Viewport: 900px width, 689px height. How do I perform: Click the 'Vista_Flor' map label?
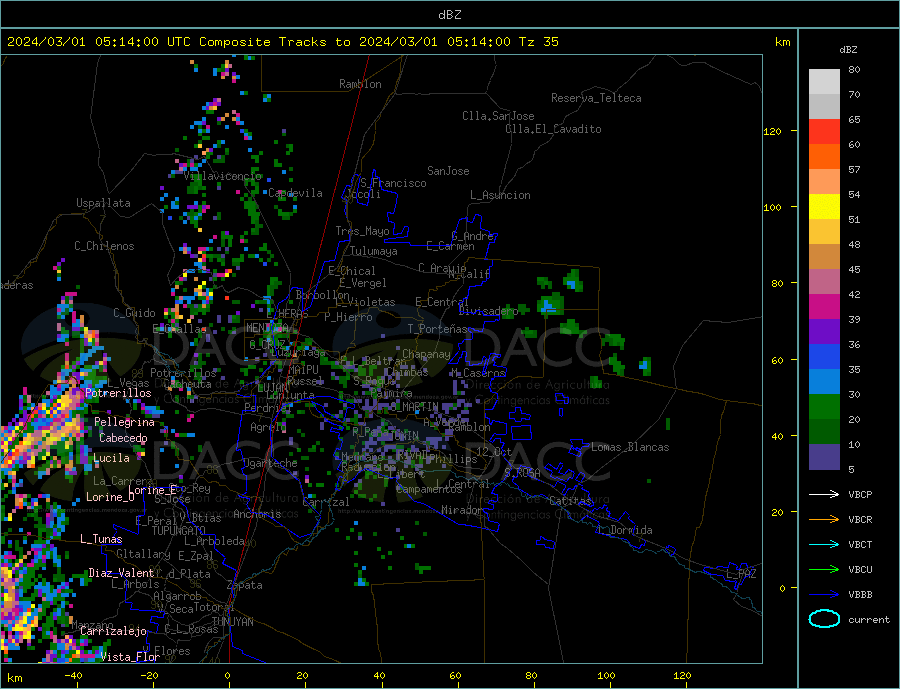[x=130, y=657]
